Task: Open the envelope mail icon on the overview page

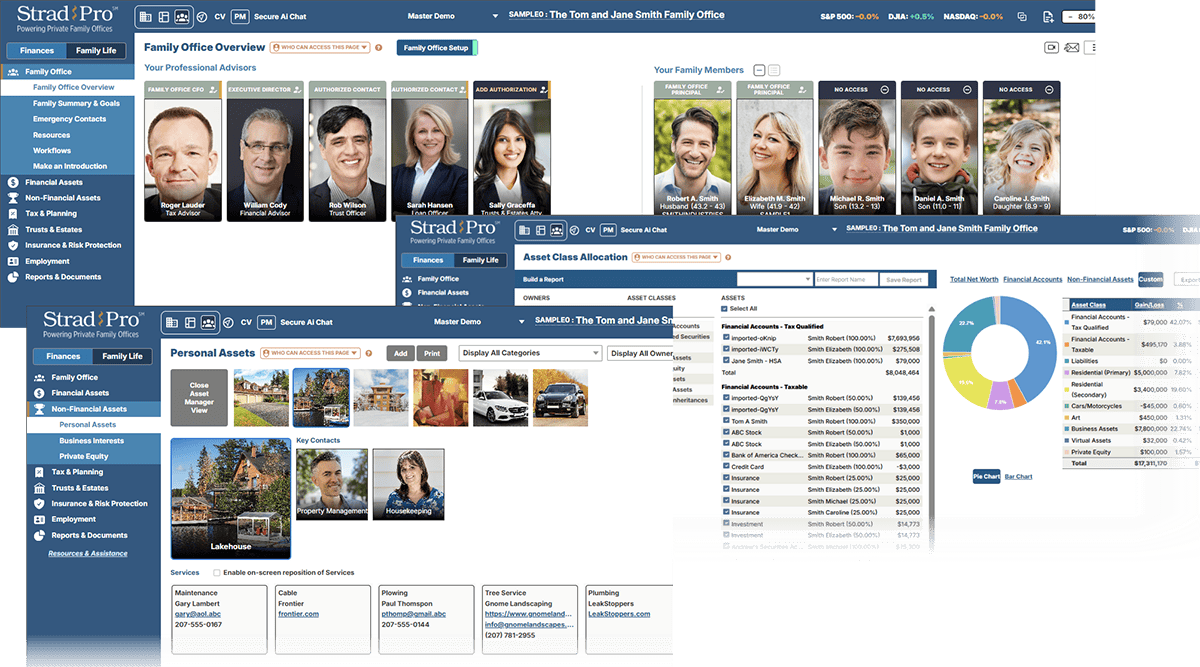Action: (1072, 47)
